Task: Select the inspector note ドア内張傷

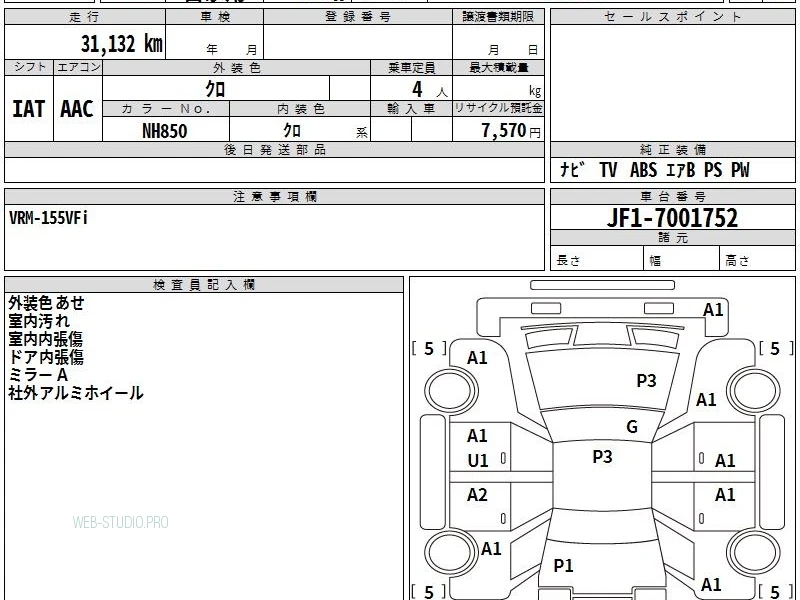Action: pos(45,357)
